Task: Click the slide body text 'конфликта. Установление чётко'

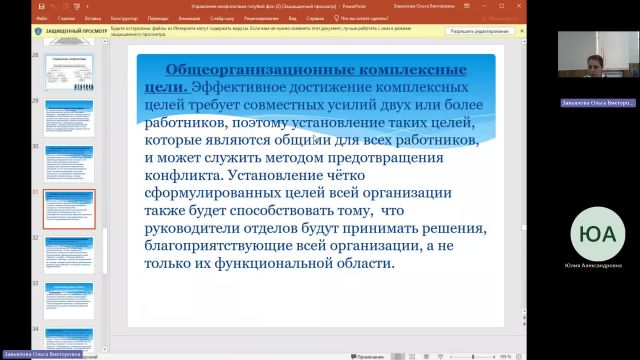Action: click(255, 175)
